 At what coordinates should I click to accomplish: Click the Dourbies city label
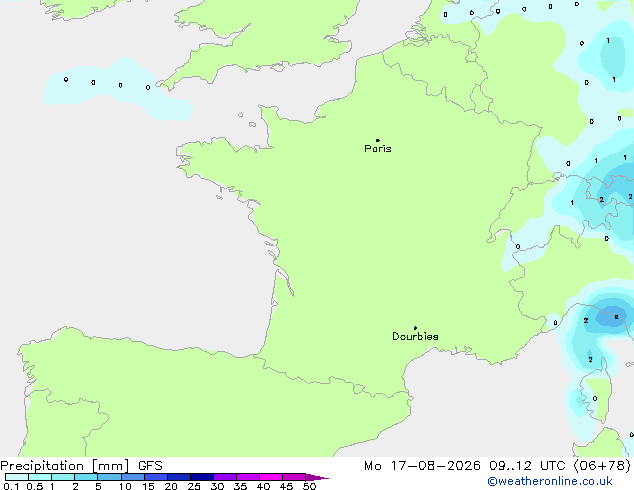(x=415, y=336)
